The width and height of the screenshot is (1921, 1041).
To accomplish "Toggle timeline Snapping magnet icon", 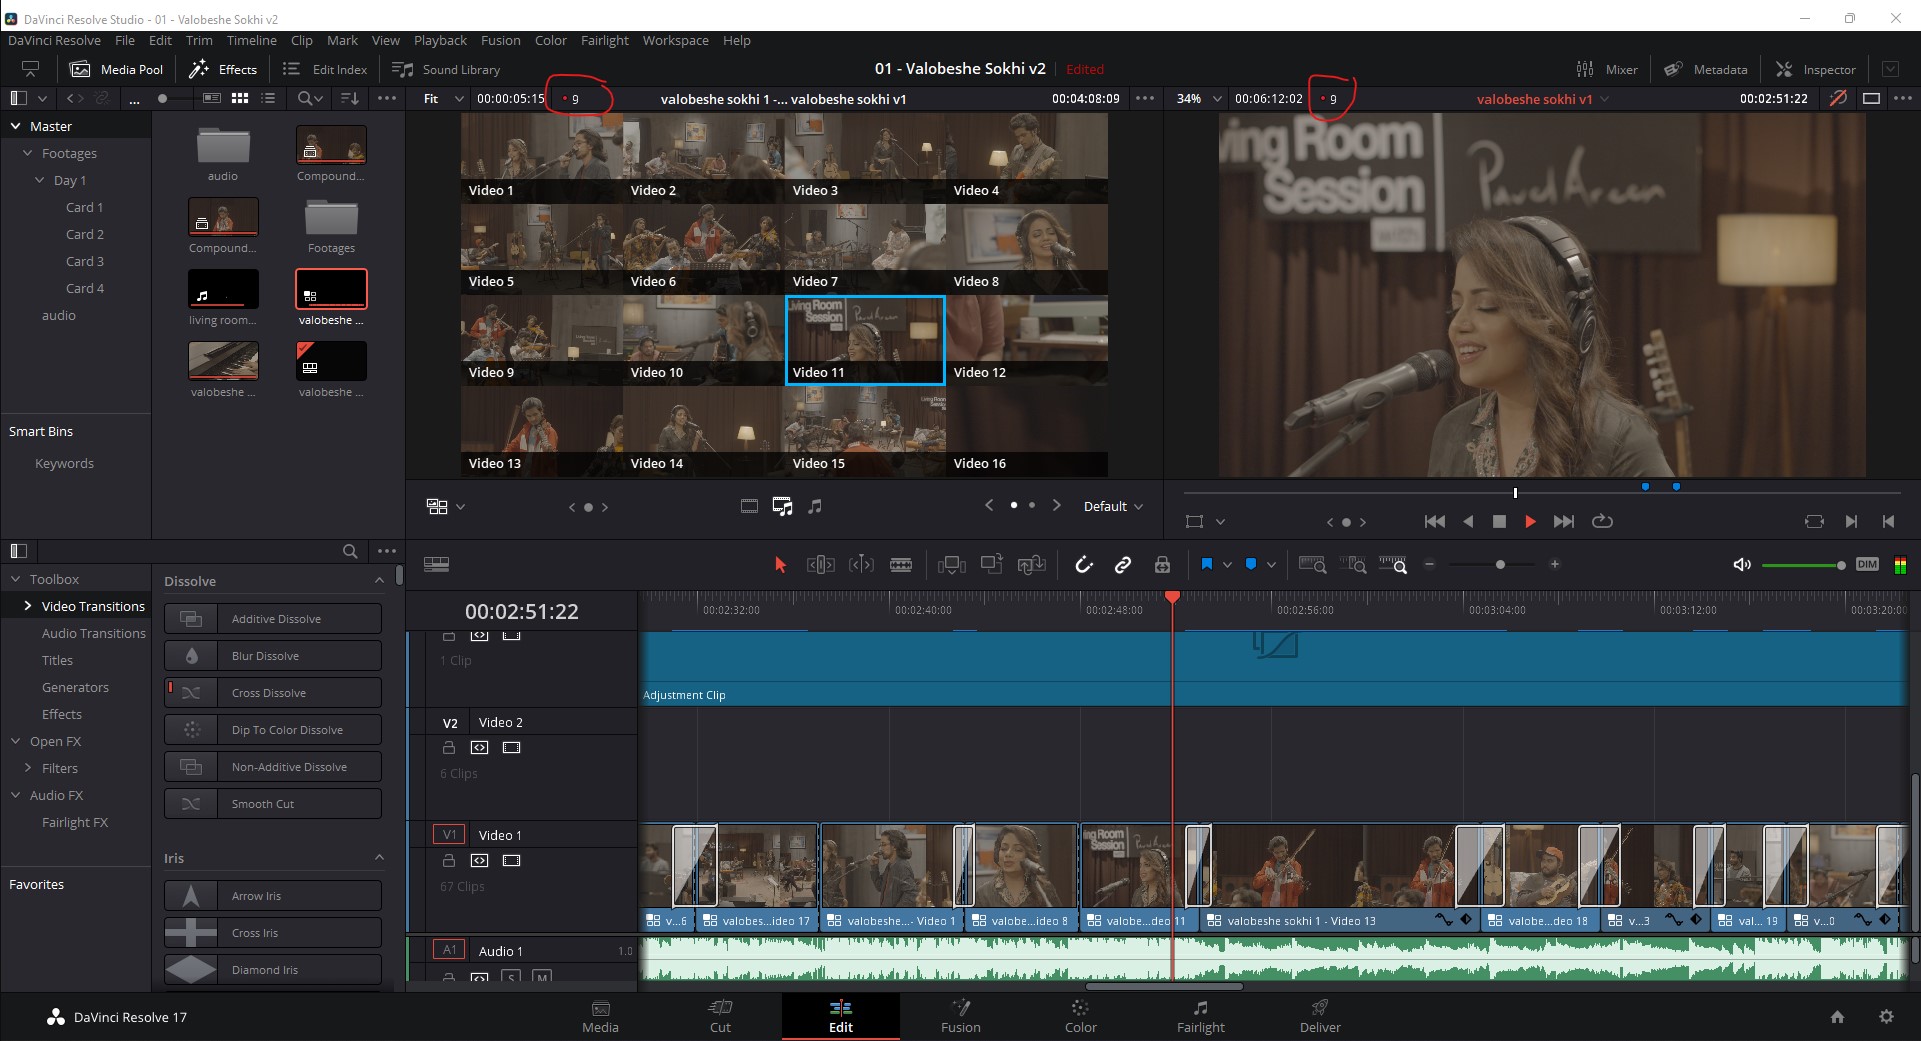I will coord(1083,565).
